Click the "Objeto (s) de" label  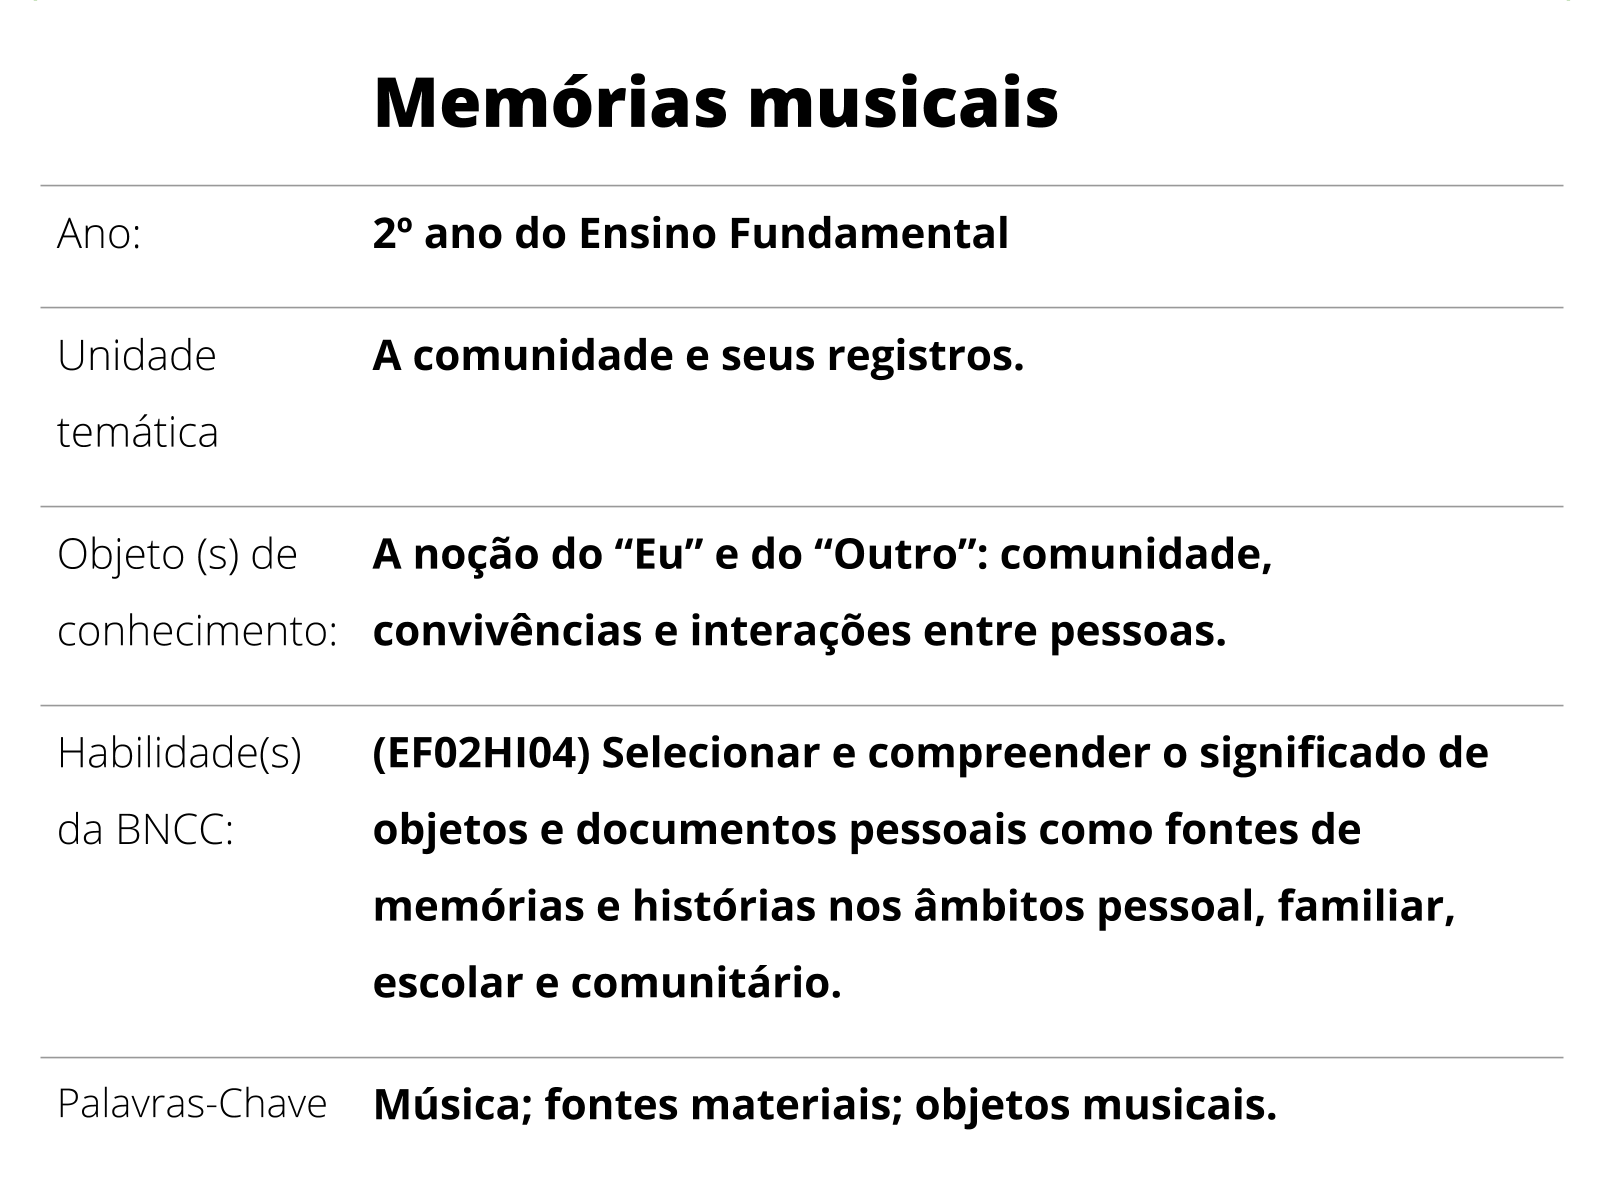coord(177,555)
